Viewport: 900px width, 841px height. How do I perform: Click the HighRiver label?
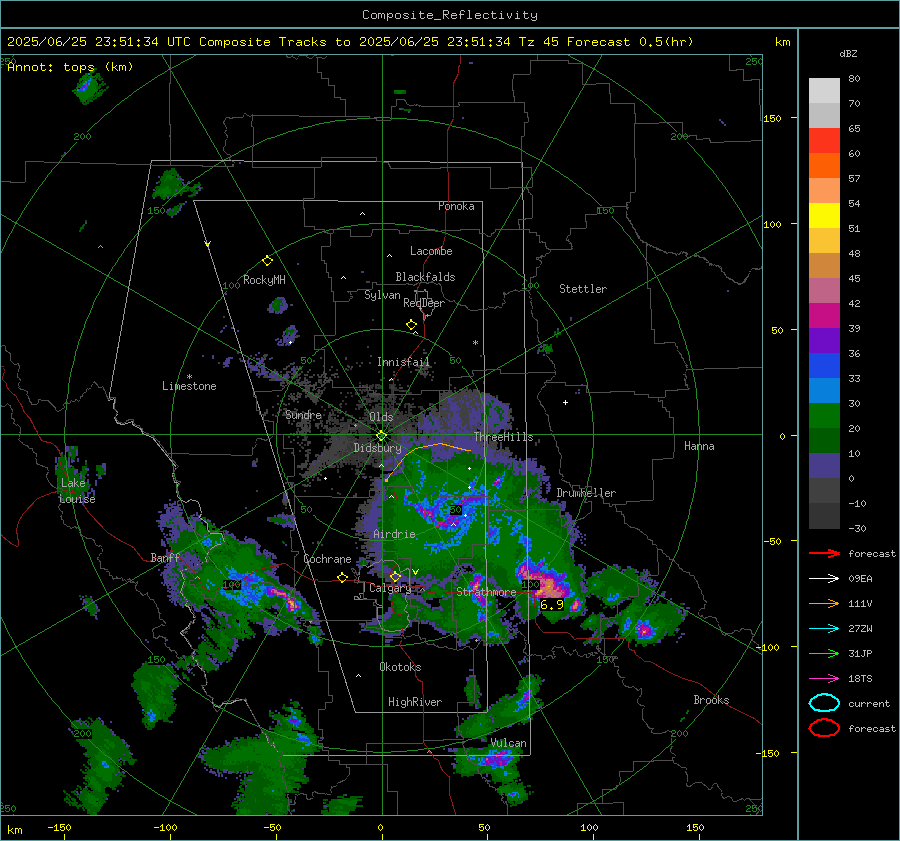click(x=415, y=702)
